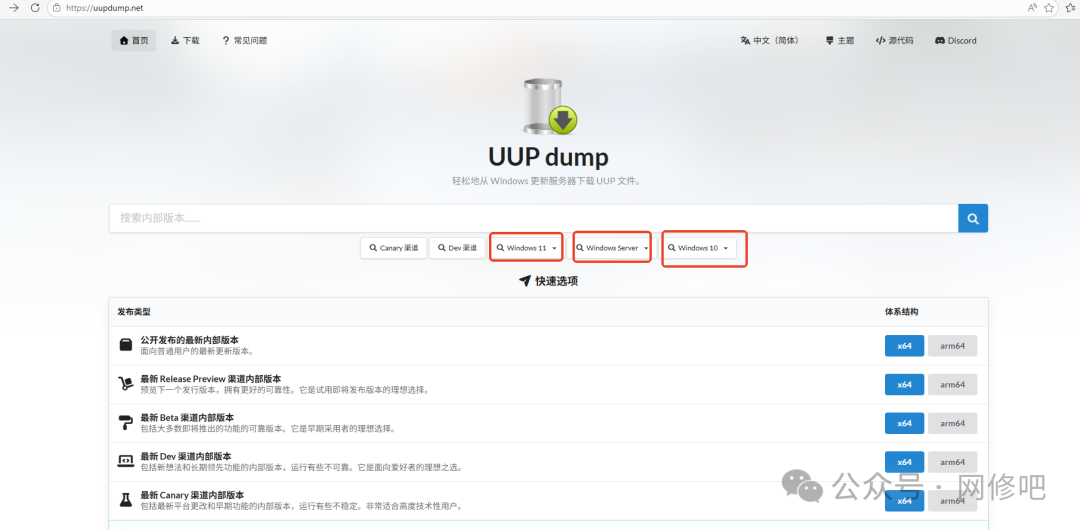
Task: Go to the 首页 home nav item
Action: (134, 41)
